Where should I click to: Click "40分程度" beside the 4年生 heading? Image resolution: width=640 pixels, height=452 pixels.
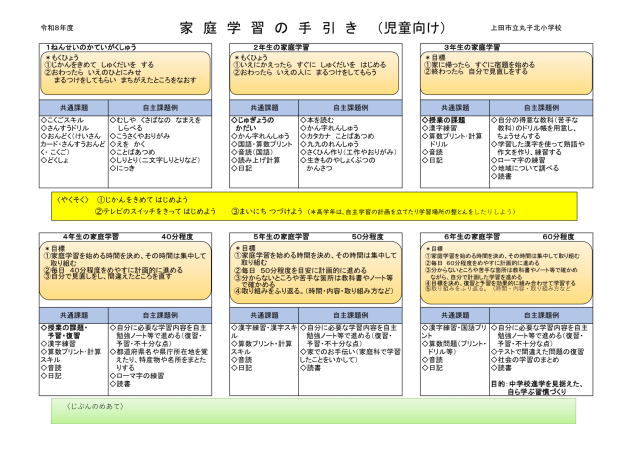pyautogui.click(x=177, y=237)
